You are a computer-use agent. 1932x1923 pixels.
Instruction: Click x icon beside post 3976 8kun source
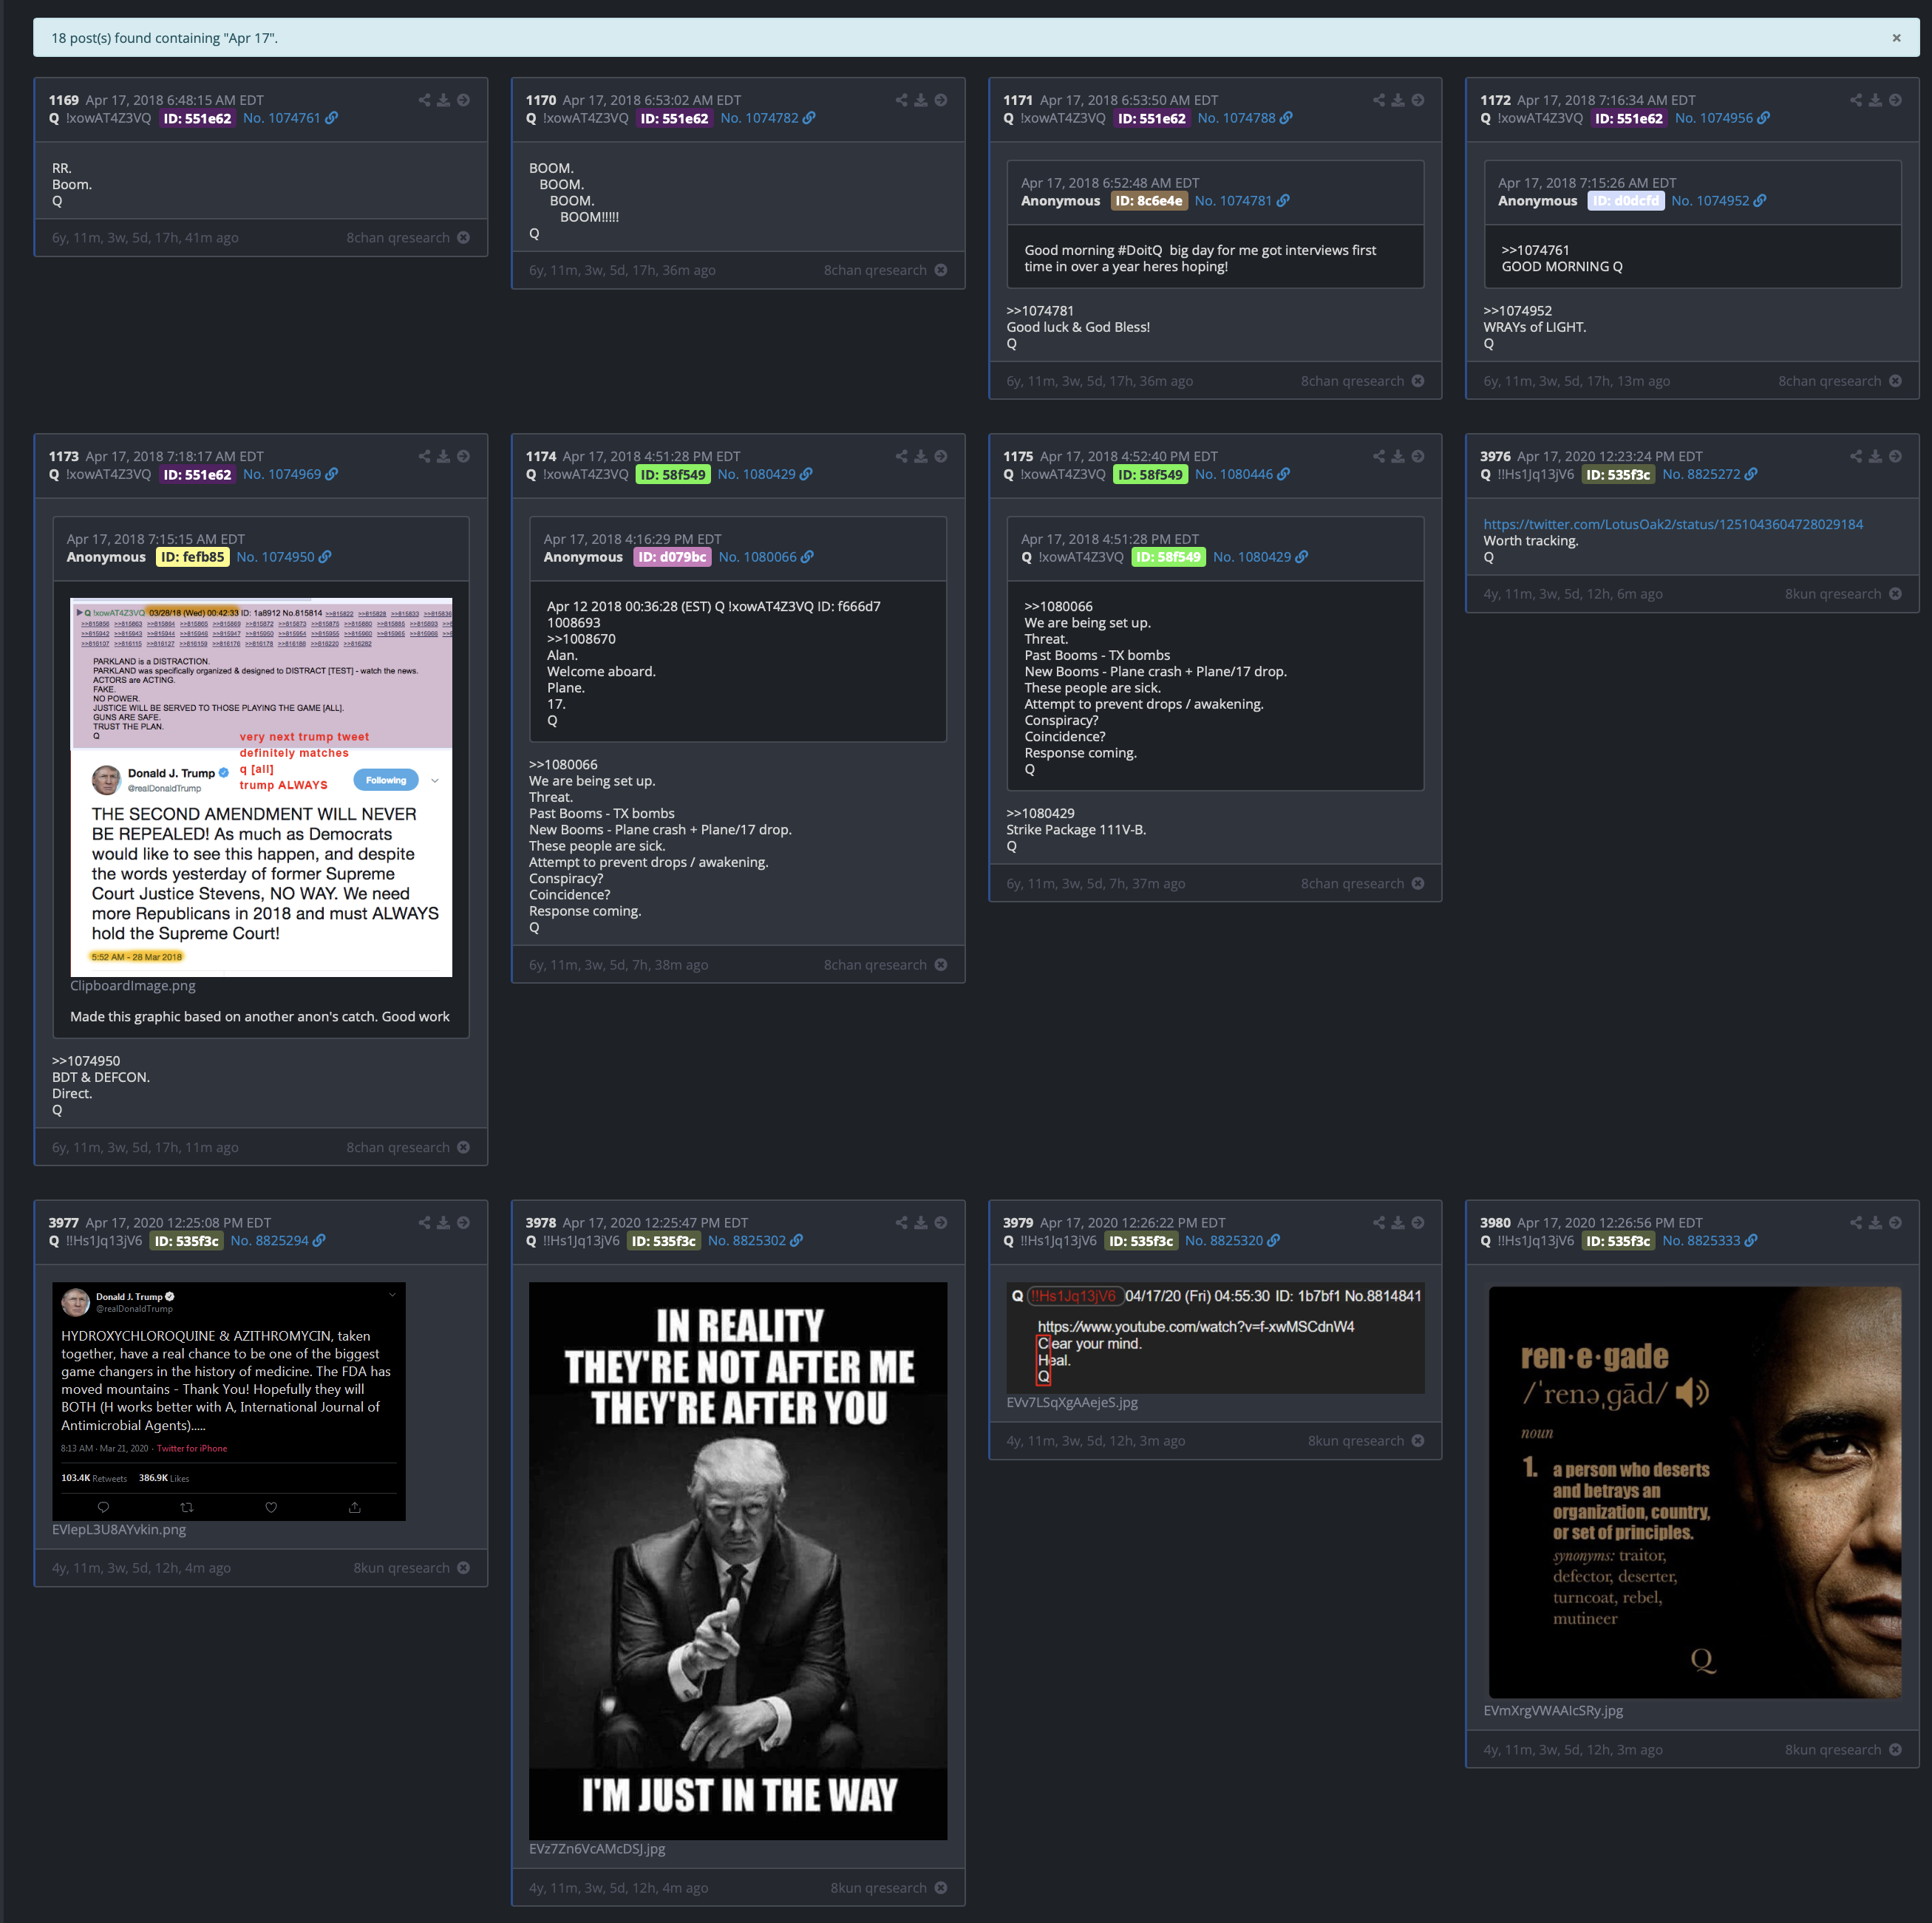(x=1895, y=594)
